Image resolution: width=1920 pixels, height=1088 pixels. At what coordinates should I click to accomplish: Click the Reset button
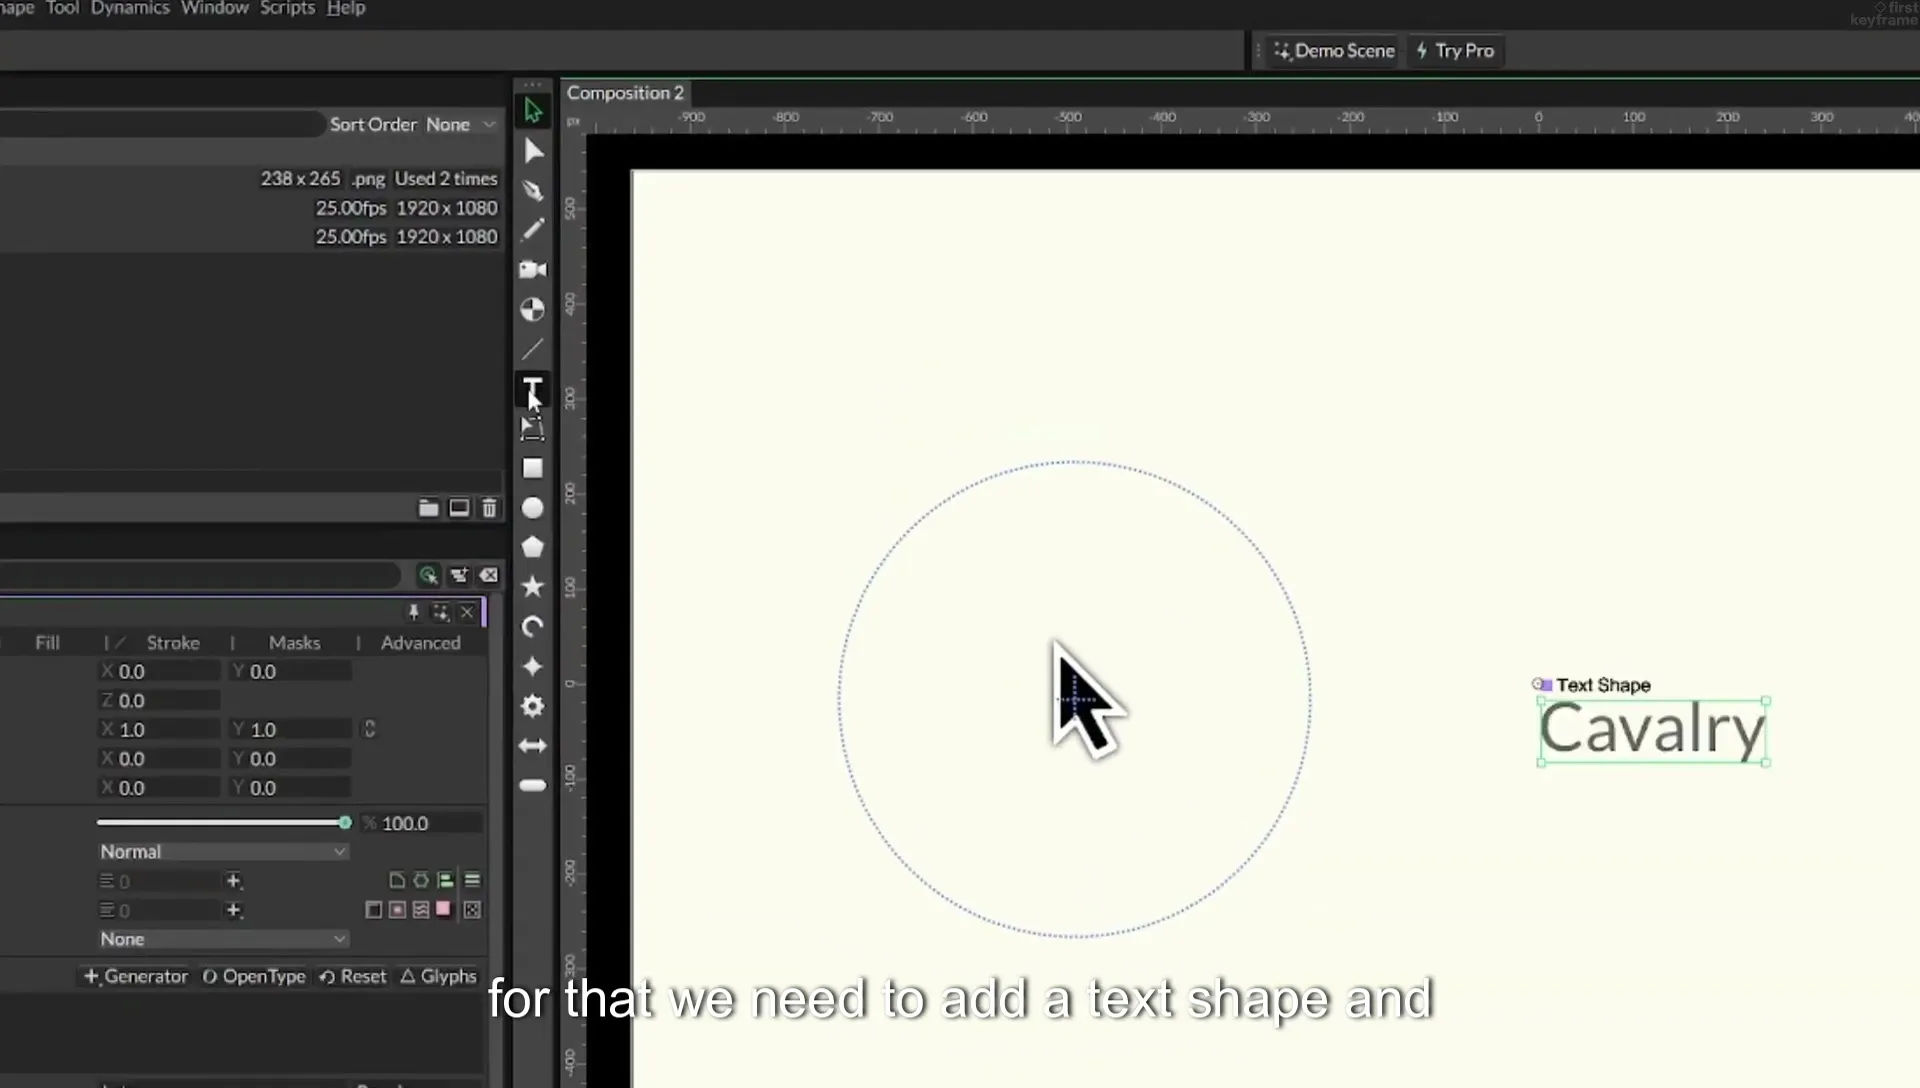[352, 976]
